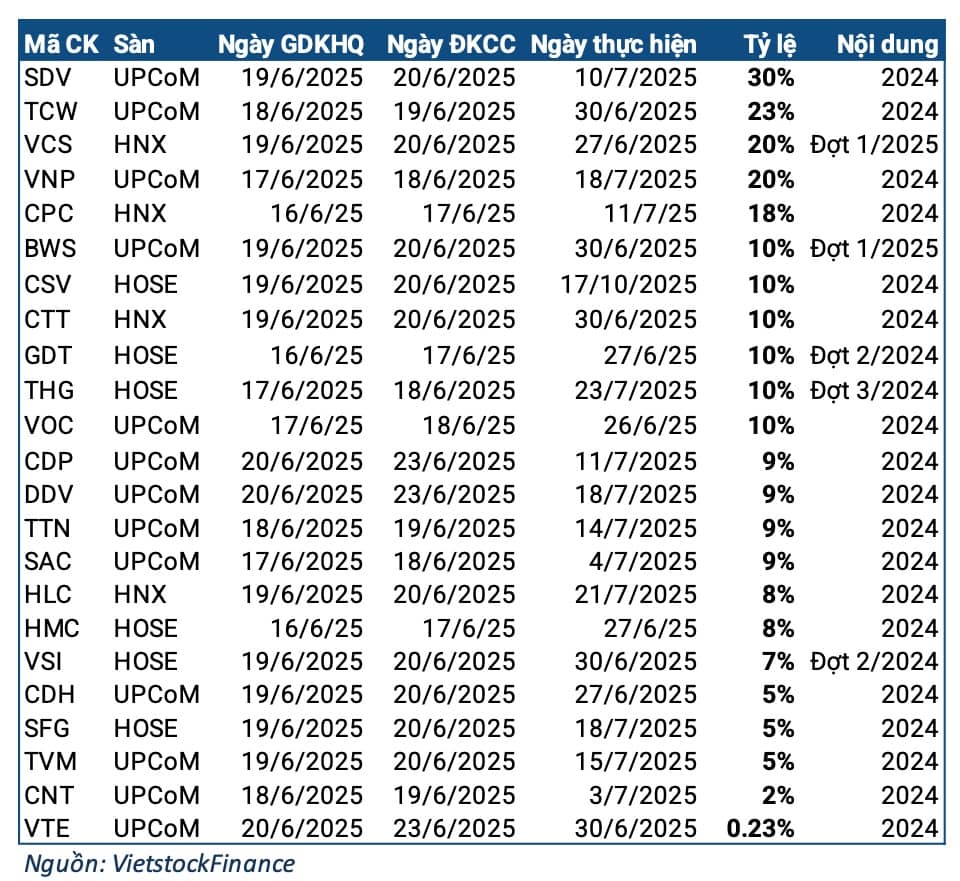Click the 'Ngày thực hiện' header
This screenshot has height=881, width=960.
613,44
